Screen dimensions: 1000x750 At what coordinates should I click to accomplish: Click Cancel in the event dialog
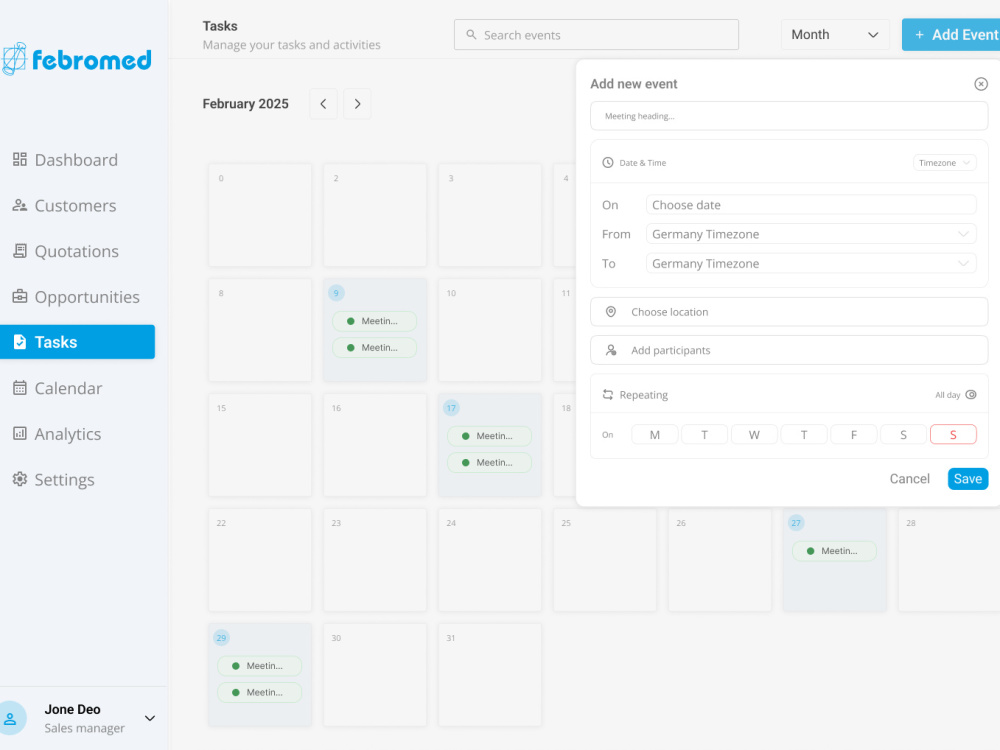pyautogui.click(x=909, y=479)
